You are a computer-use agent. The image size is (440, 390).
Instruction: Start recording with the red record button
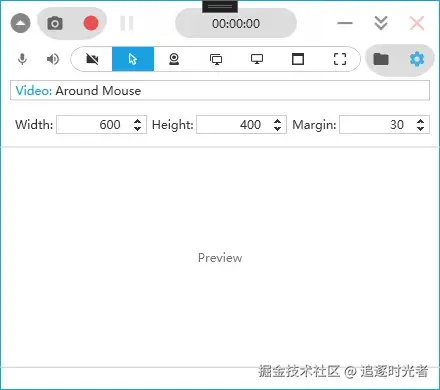pyautogui.click(x=91, y=23)
